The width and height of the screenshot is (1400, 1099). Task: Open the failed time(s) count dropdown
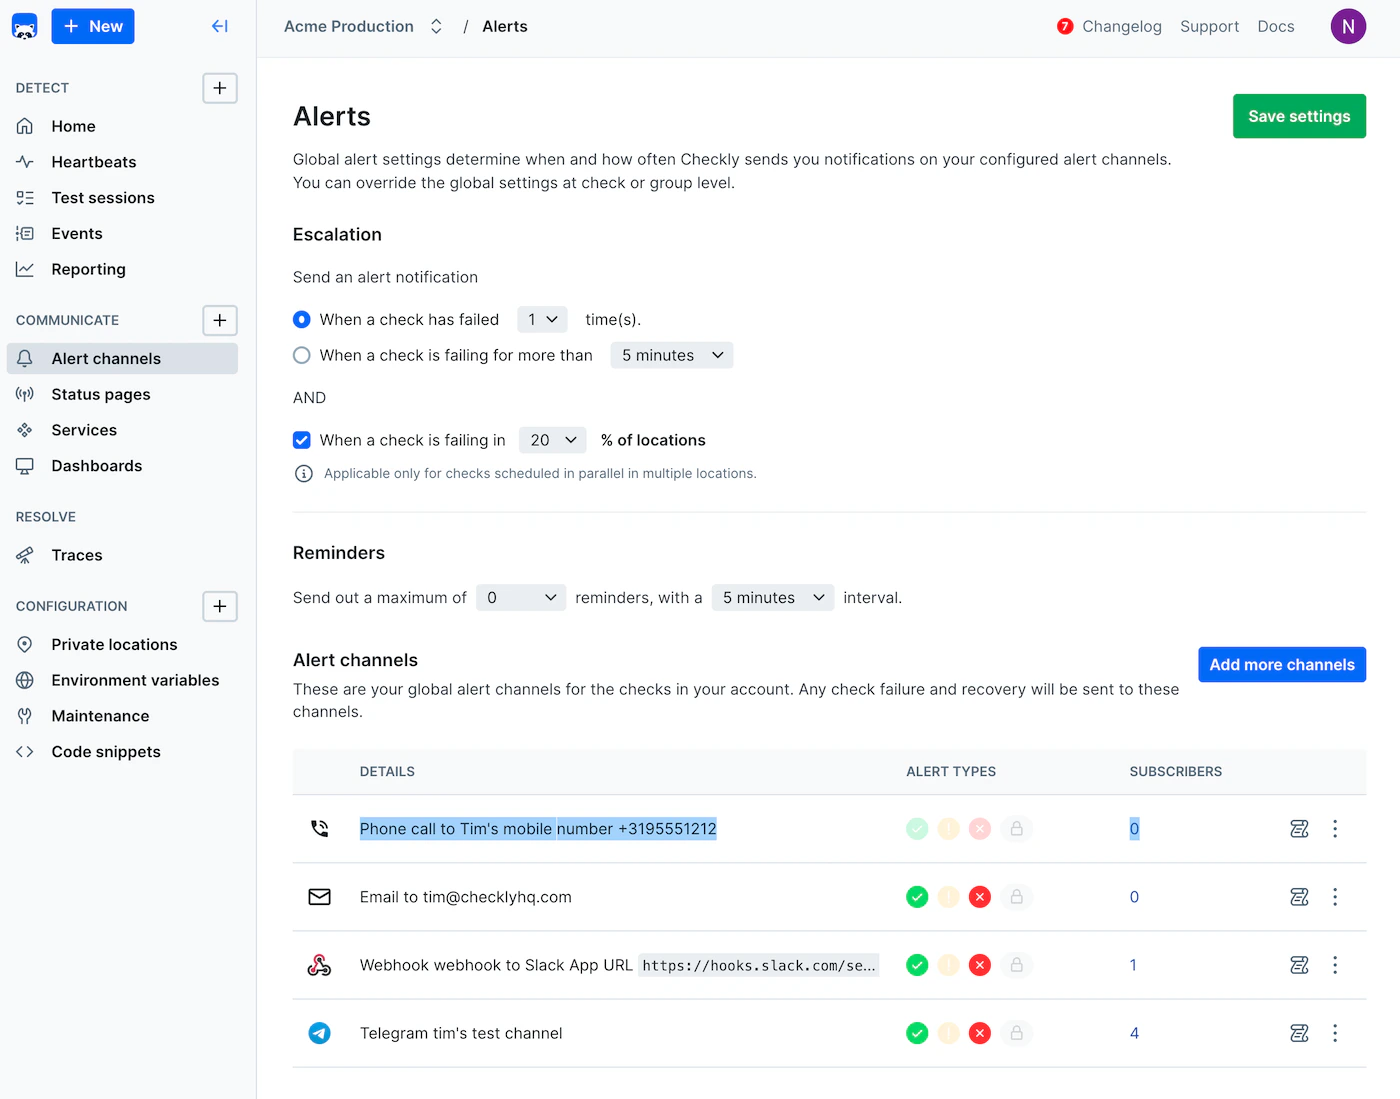[541, 319]
